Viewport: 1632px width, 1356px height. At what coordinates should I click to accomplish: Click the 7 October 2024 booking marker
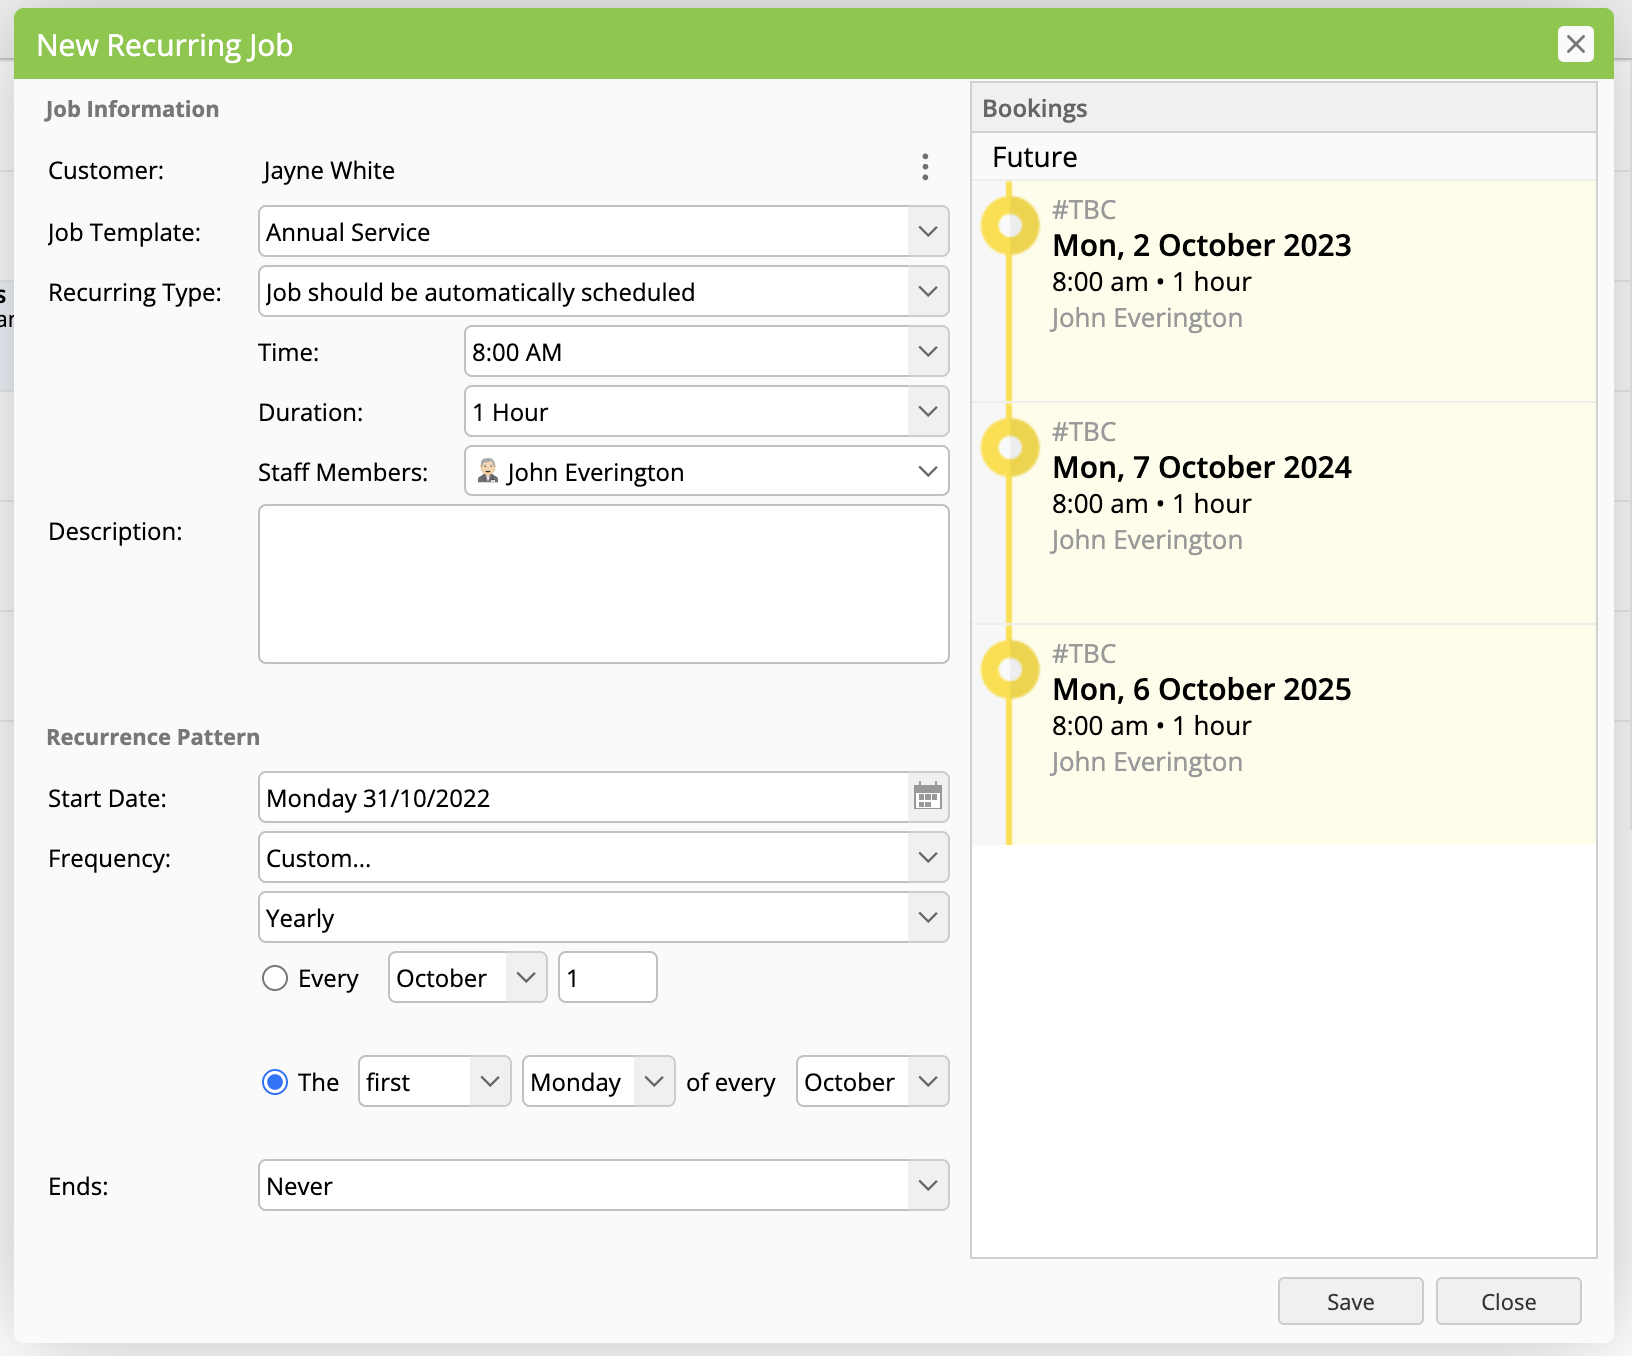[x=1010, y=447]
